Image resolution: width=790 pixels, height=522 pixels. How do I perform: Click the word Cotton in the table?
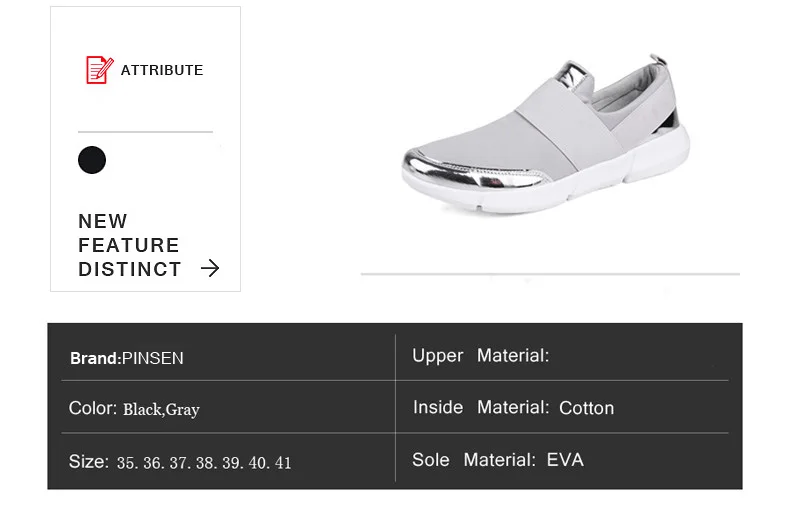(587, 408)
